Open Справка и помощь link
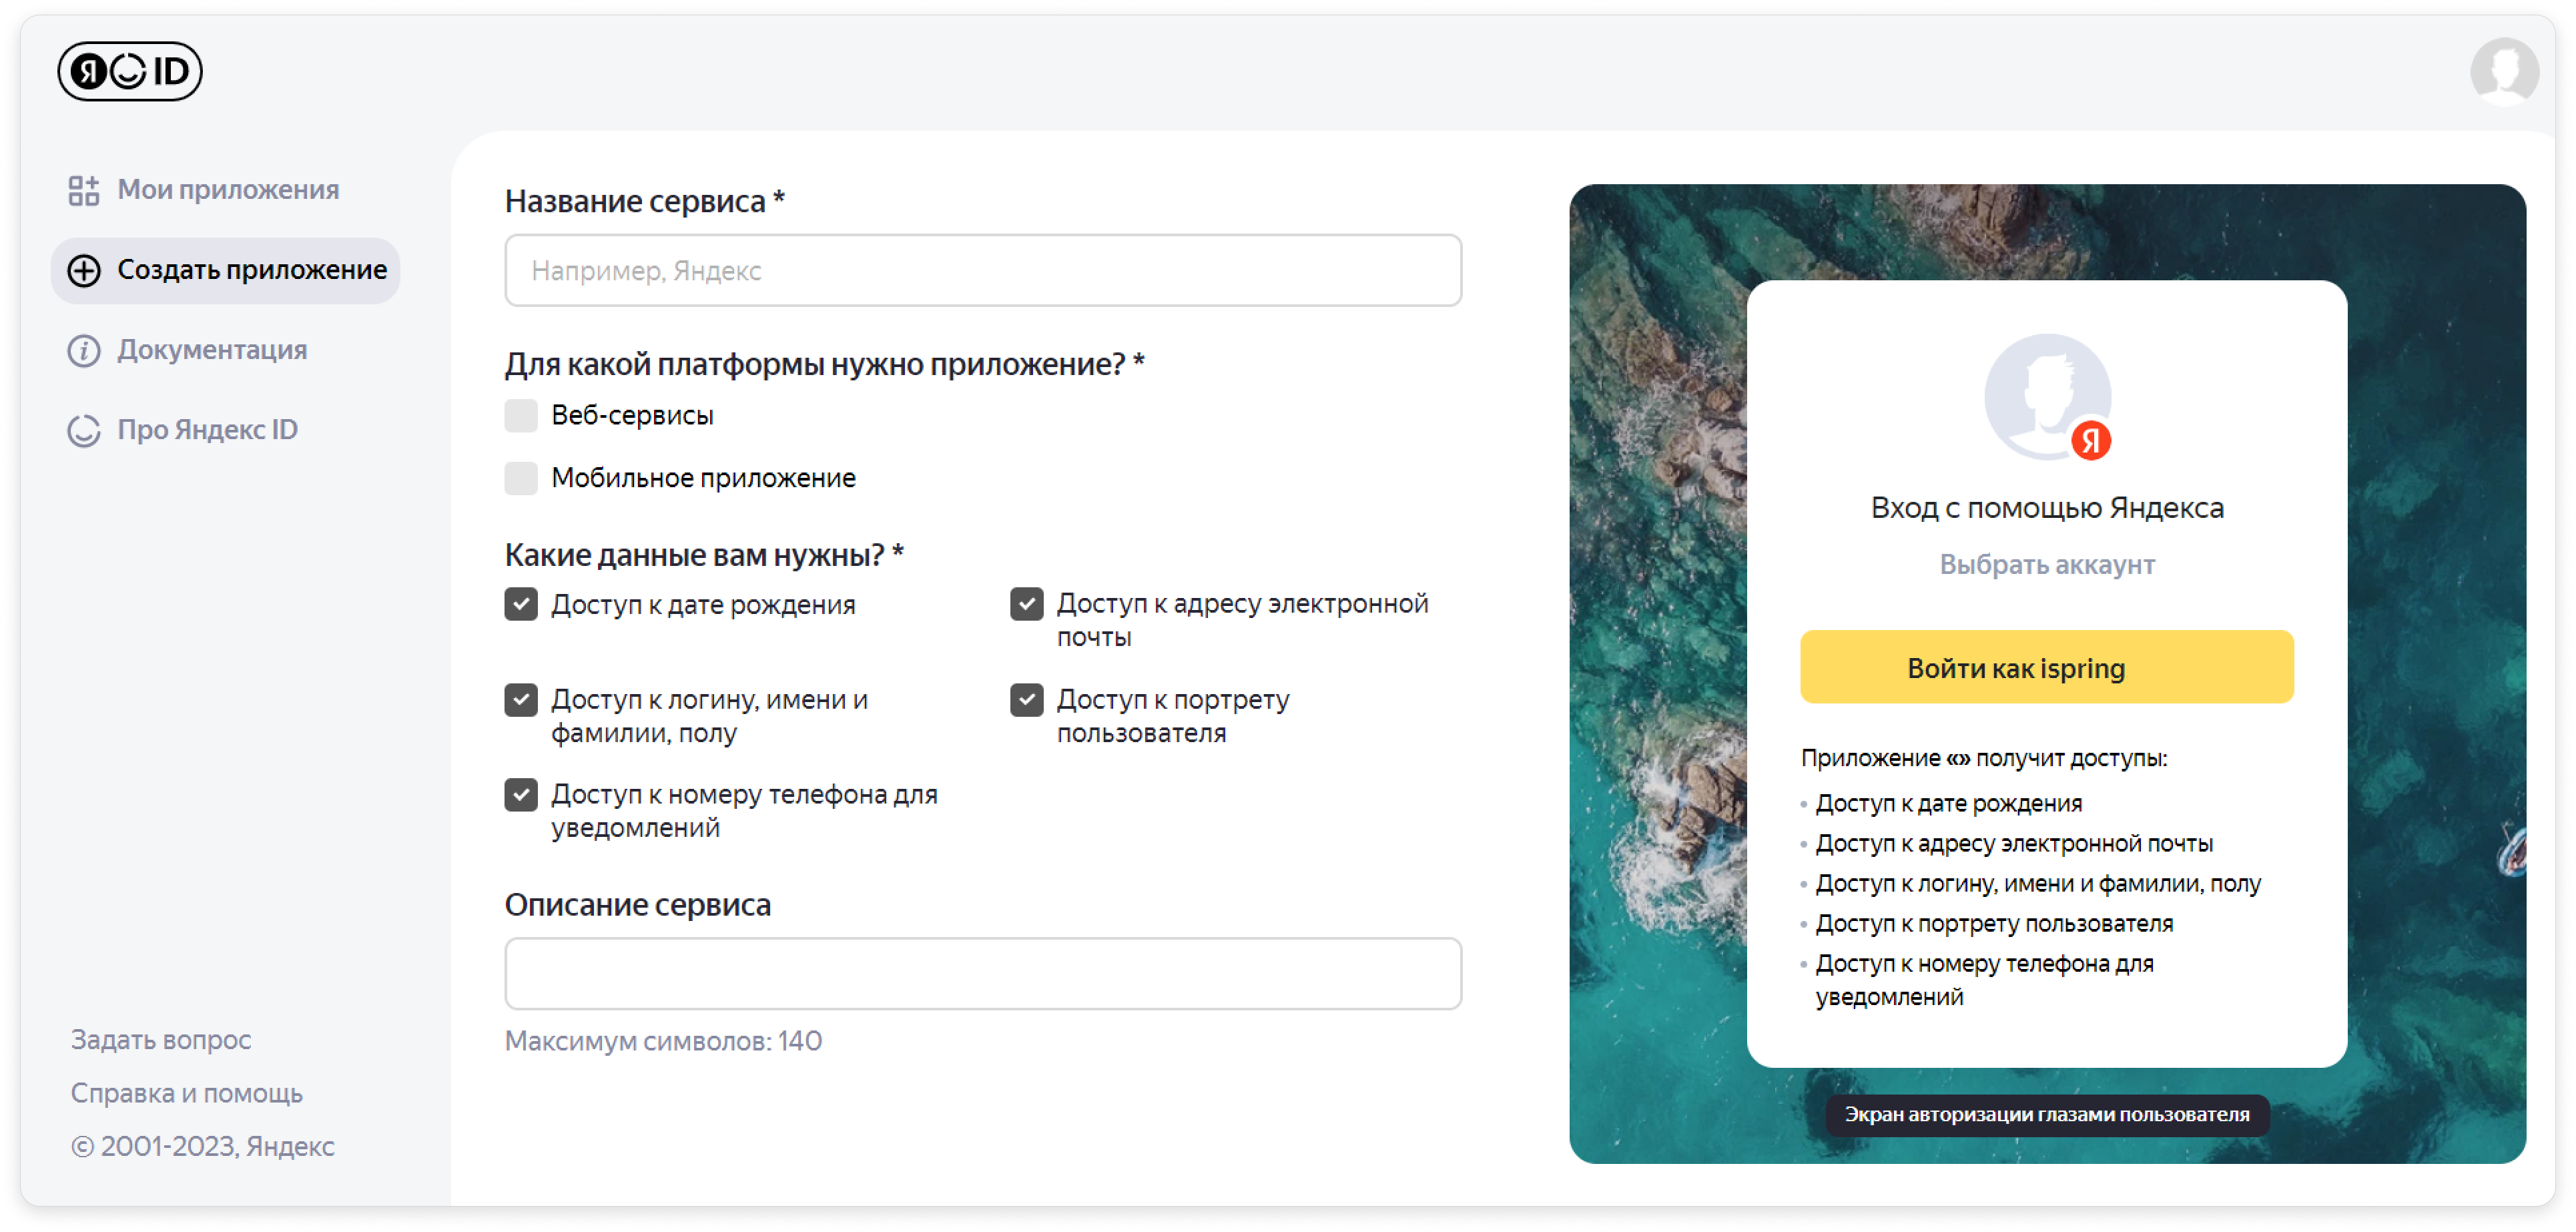 [x=187, y=1093]
